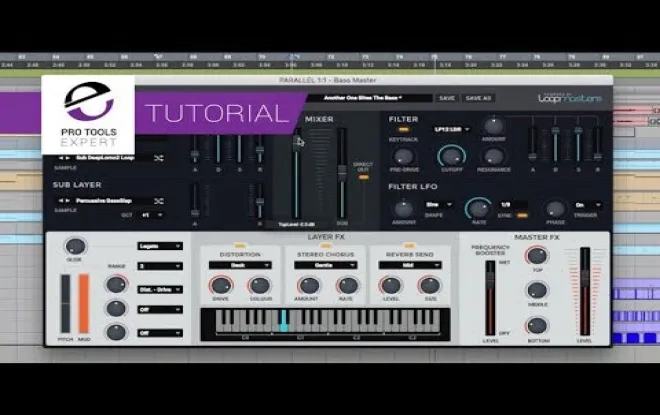Click the Master FX Bottom knob
The height and width of the screenshot is (415, 660).
pyautogui.click(x=537, y=325)
